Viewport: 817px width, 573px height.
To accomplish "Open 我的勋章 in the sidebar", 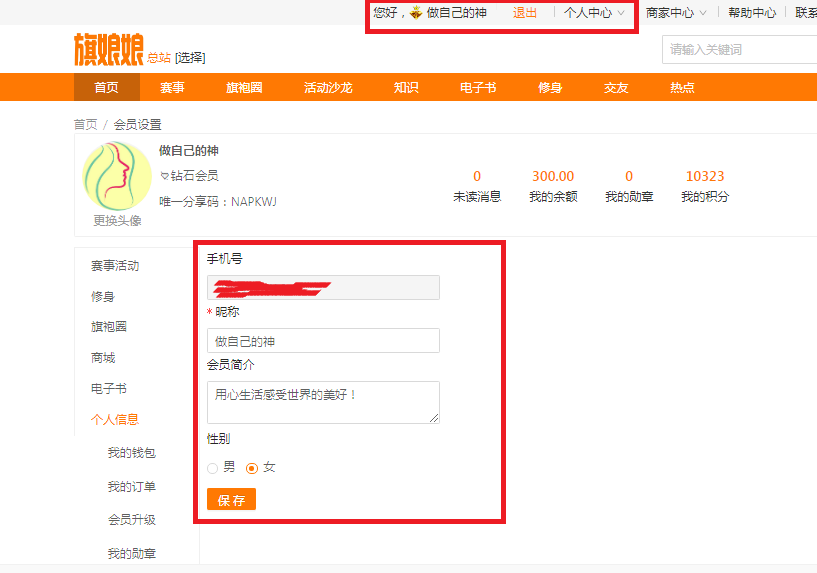I will 132,553.
